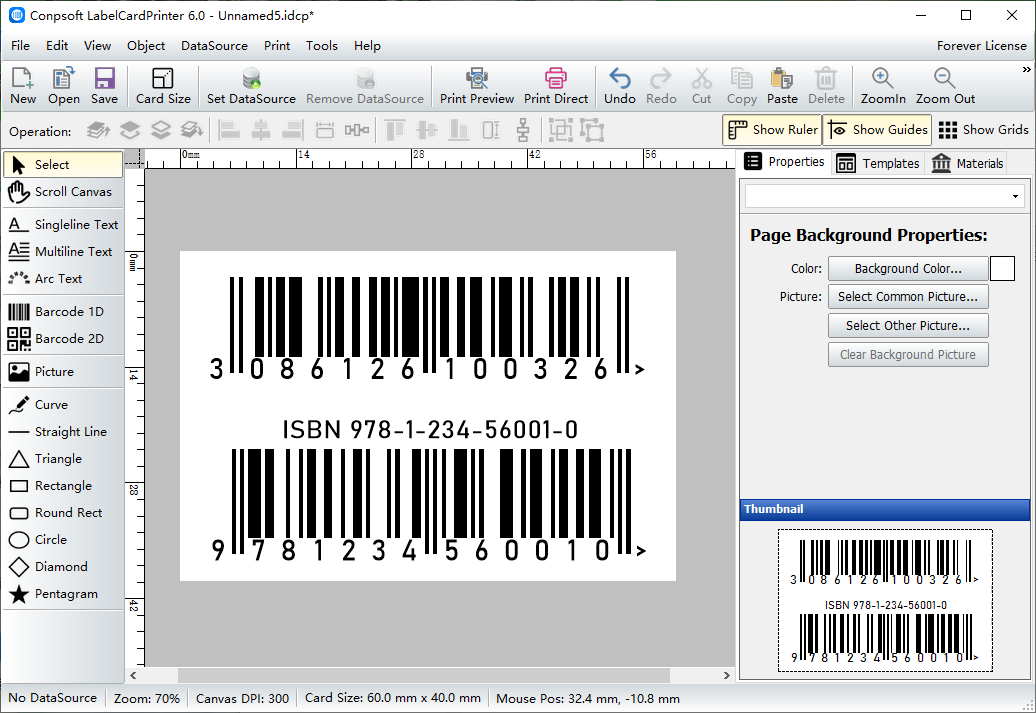Viewport: 1036px width, 713px height.
Task: Click the bring-to-front layers icon with up arrow
Action: coord(98,130)
